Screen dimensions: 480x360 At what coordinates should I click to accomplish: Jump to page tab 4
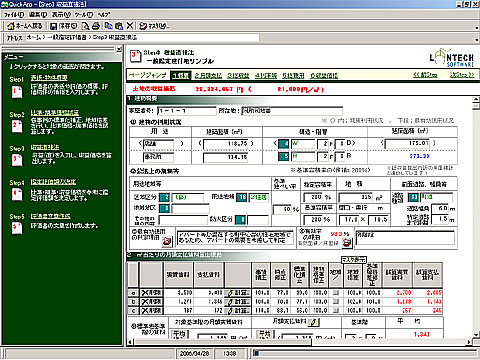(266, 76)
